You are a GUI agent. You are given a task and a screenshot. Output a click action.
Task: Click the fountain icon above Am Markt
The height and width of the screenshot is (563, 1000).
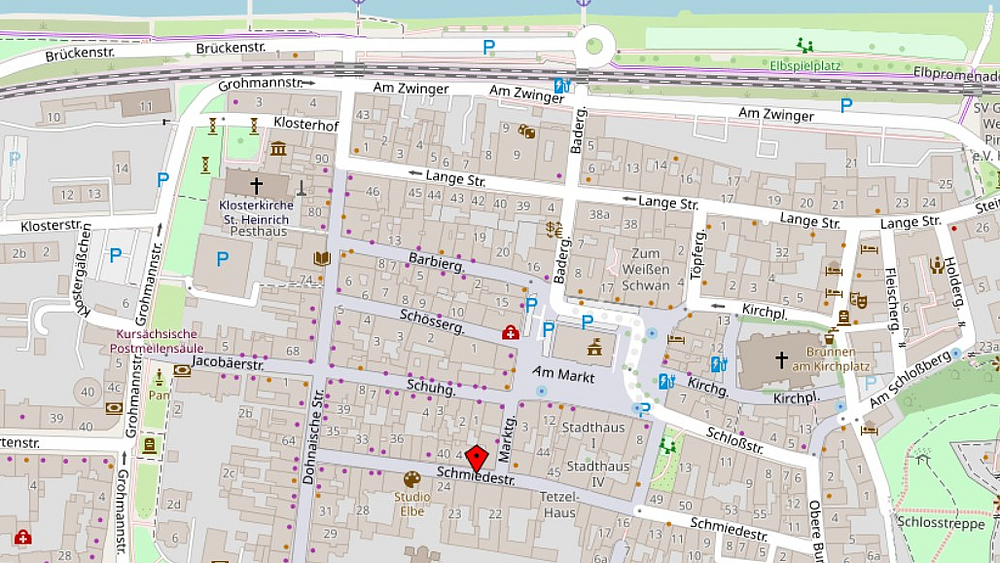pos(595,347)
